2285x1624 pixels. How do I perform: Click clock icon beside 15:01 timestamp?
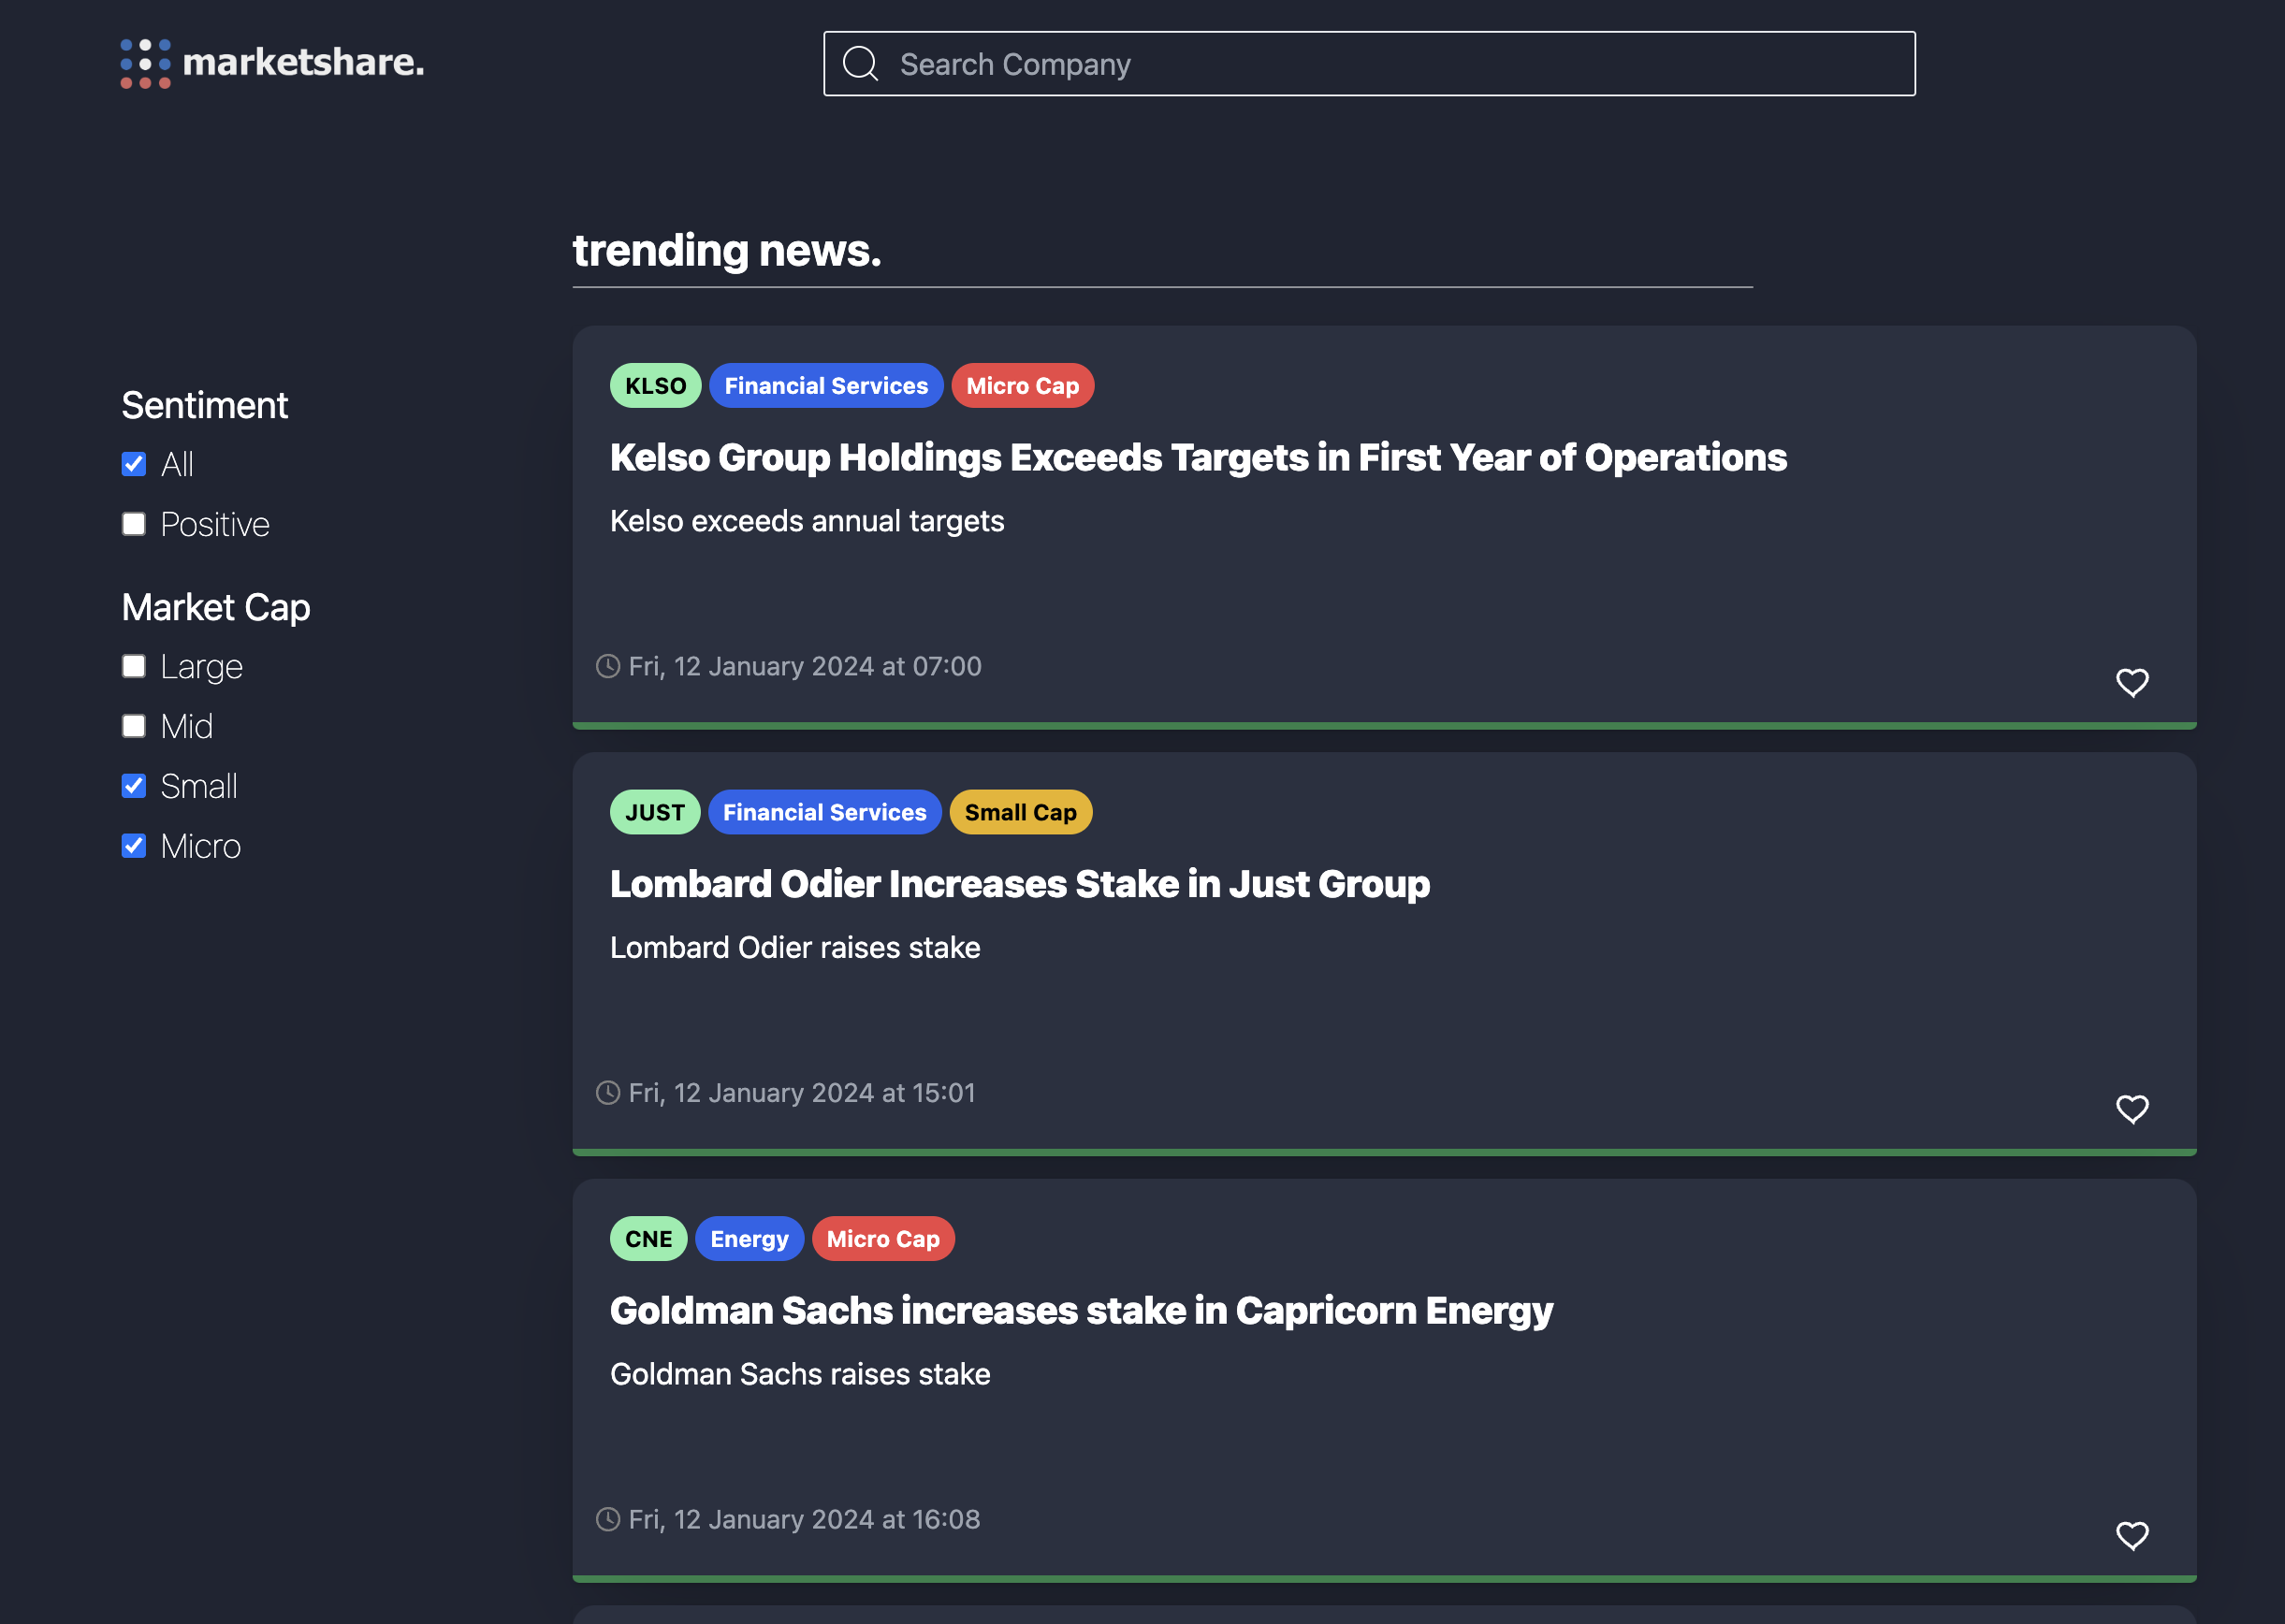608,1093
